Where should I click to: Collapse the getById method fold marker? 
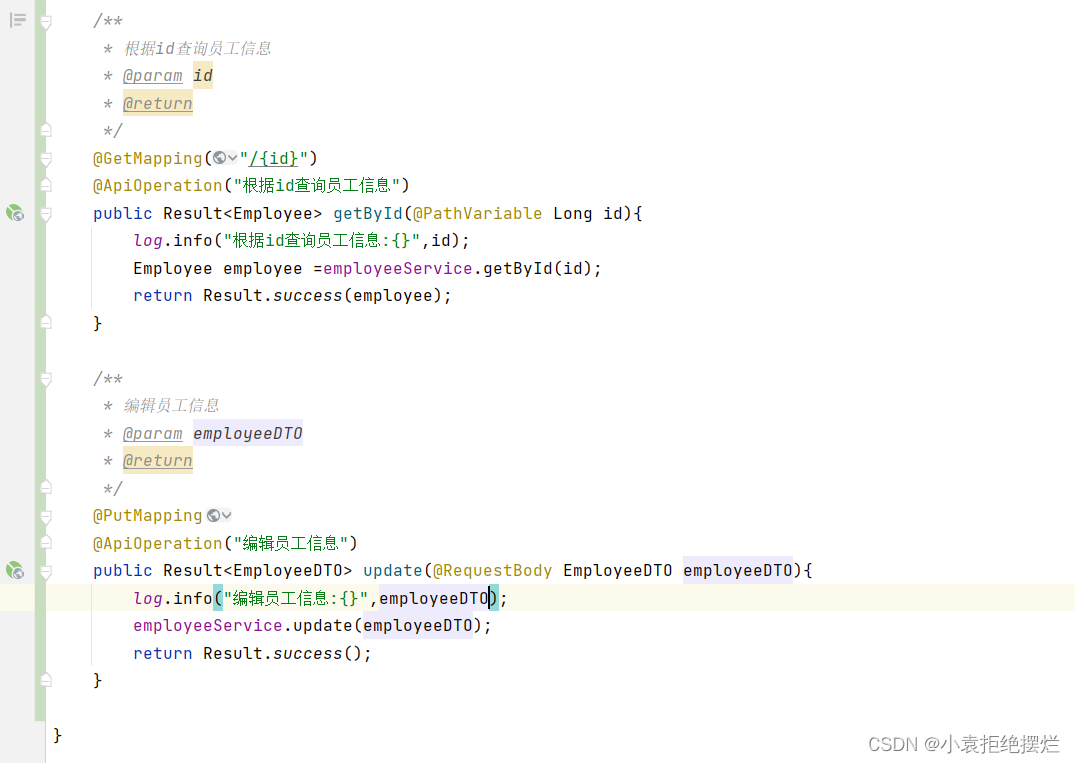(46, 214)
